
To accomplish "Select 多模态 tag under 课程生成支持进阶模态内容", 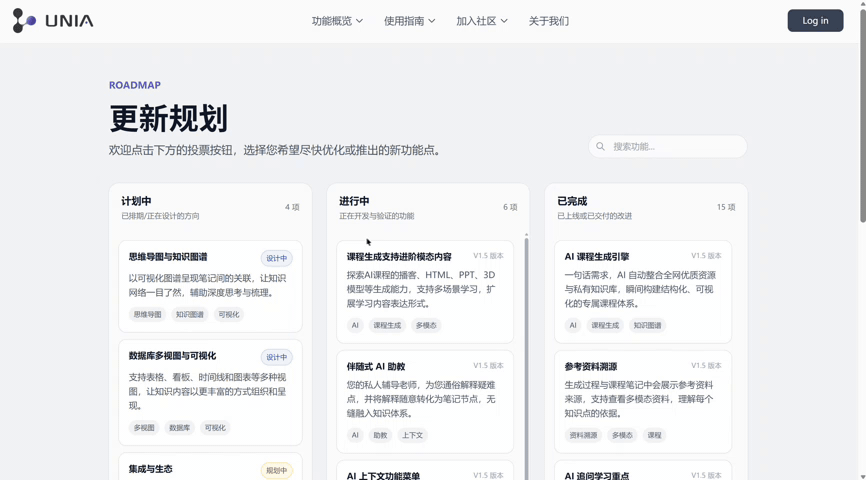I will click(426, 325).
